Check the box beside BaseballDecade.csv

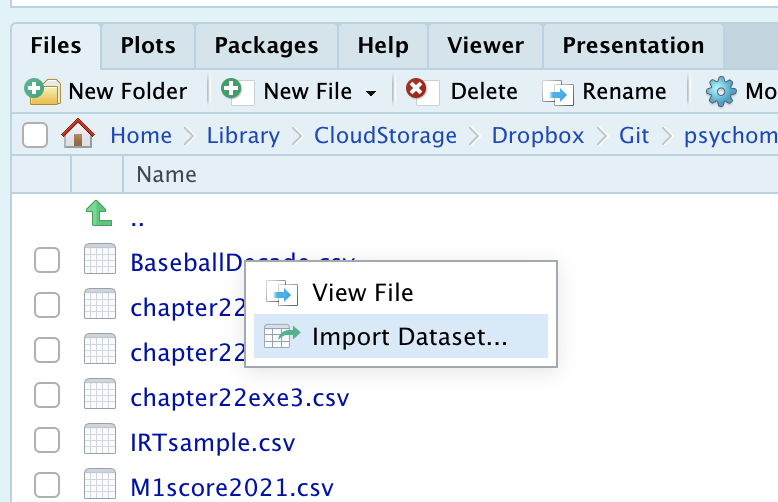click(x=47, y=262)
